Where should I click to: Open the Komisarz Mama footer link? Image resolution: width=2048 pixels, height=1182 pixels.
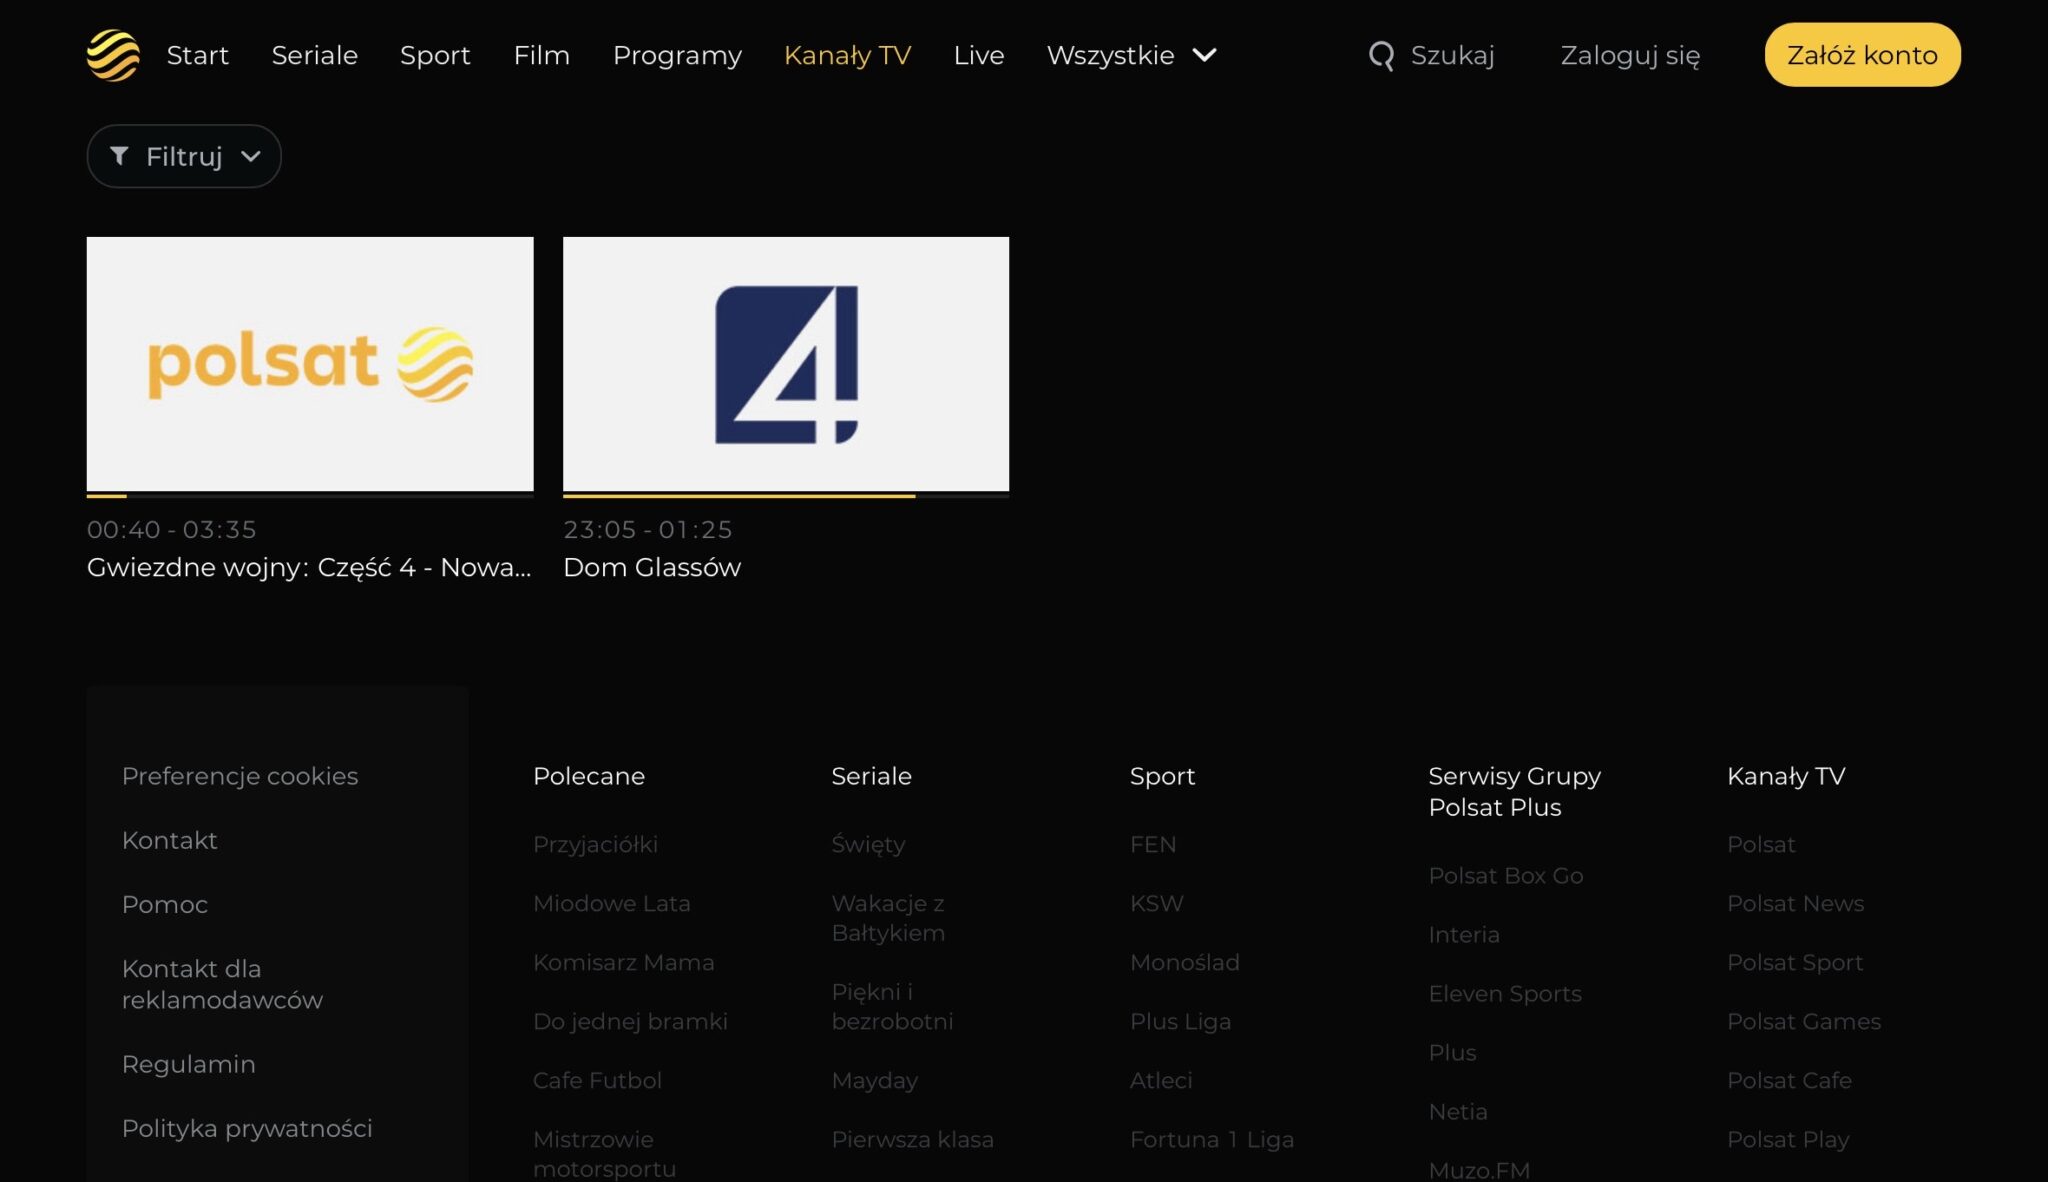624,962
